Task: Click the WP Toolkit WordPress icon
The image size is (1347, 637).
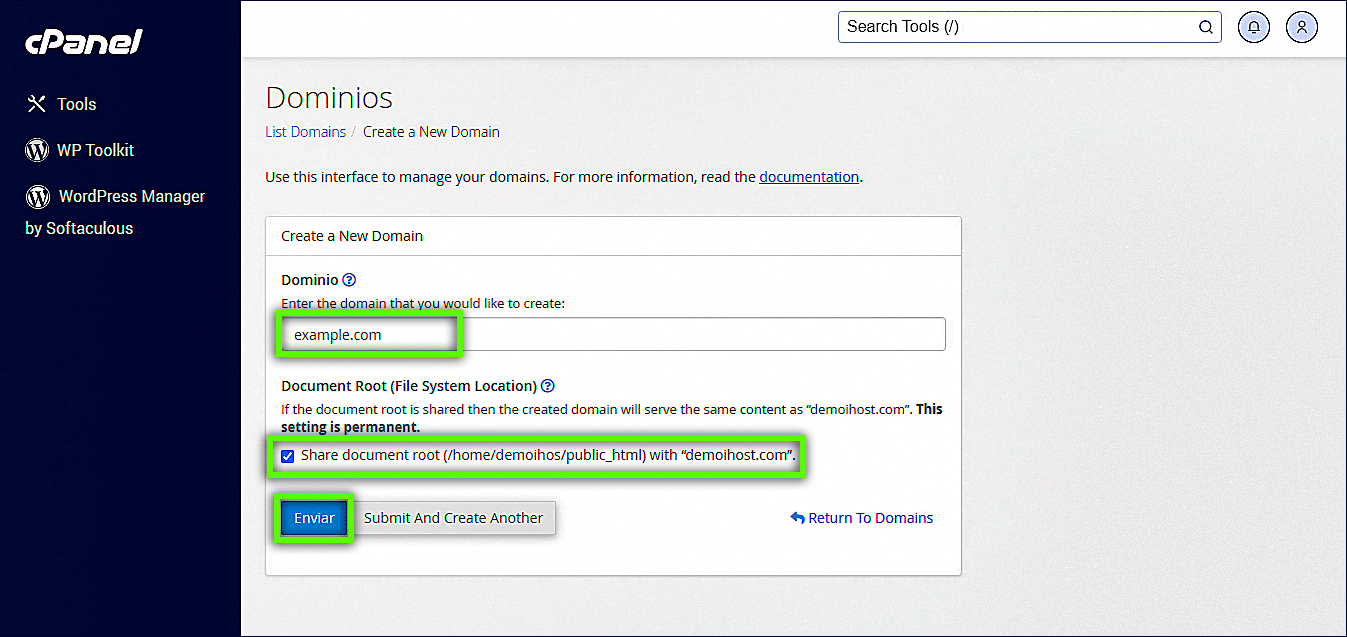Action: point(37,150)
